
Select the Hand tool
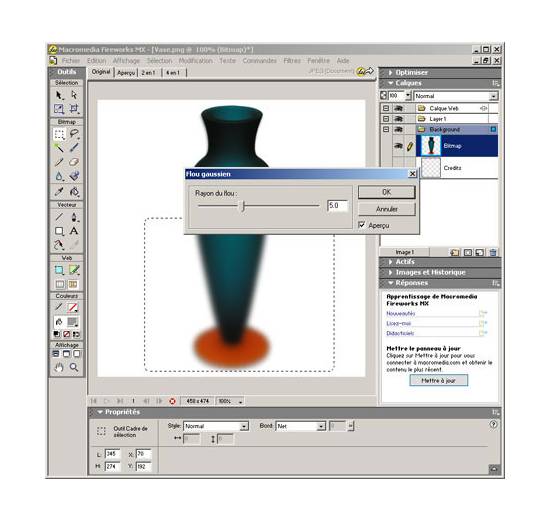point(59,367)
